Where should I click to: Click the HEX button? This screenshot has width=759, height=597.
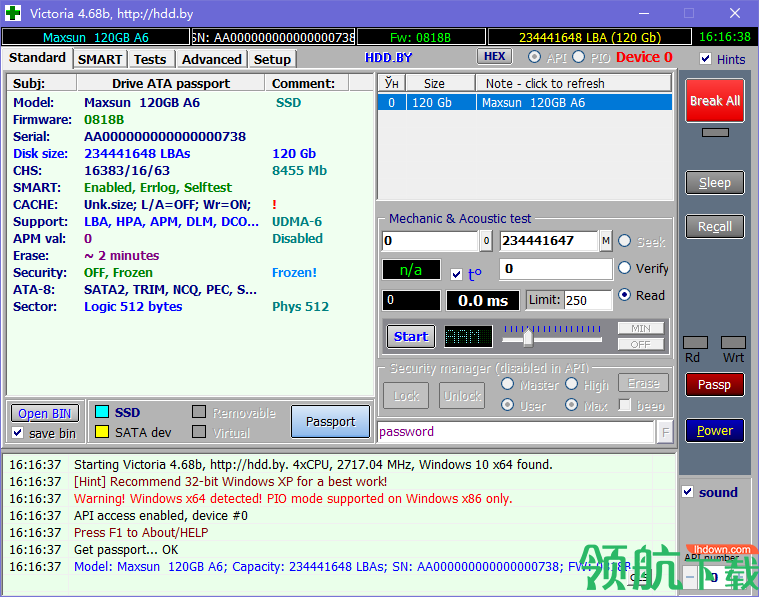coord(494,56)
